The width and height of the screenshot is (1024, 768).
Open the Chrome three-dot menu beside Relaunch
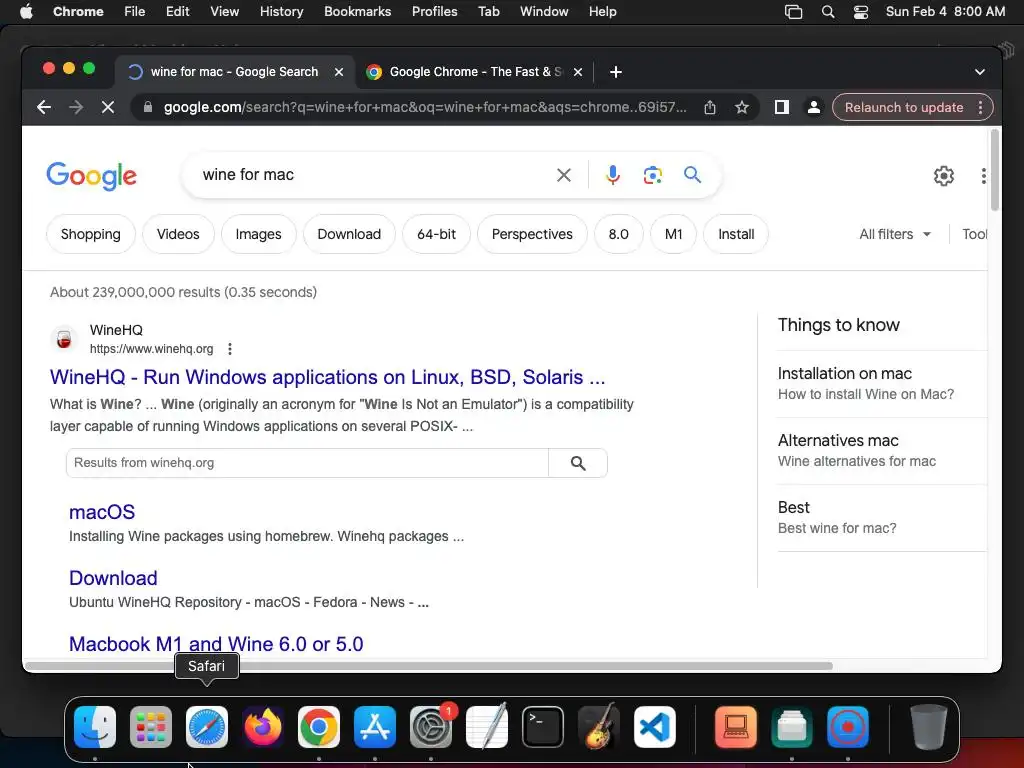click(980, 107)
